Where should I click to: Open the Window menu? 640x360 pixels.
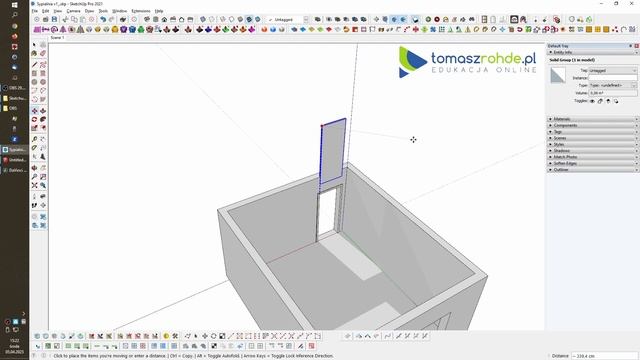coord(119,11)
